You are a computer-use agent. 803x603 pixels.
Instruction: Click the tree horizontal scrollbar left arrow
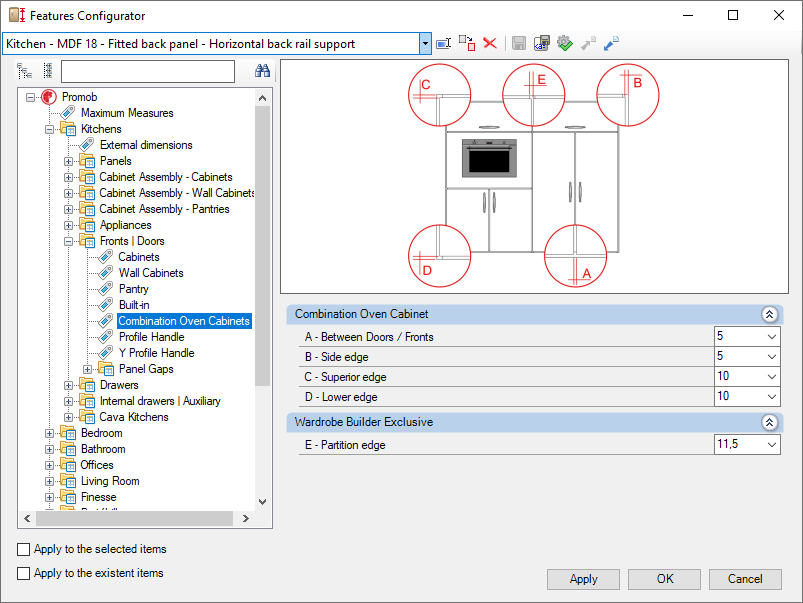(x=27, y=518)
